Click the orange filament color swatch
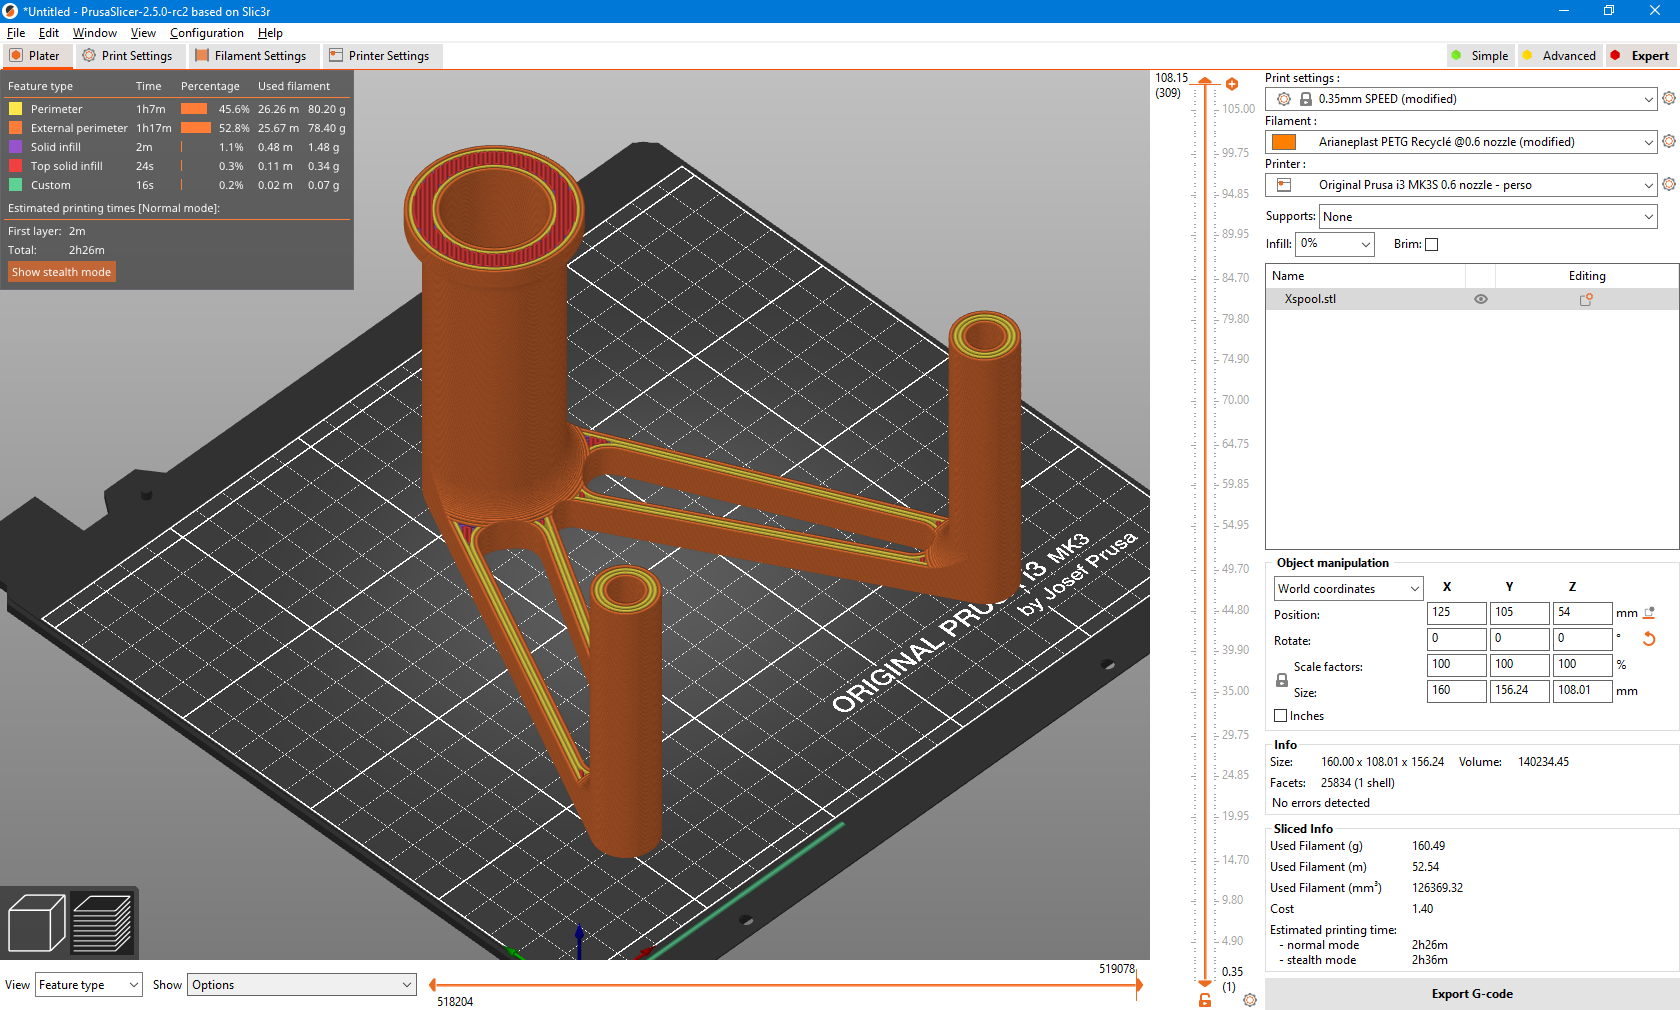Image resolution: width=1680 pixels, height=1010 pixels. [1284, 142]
